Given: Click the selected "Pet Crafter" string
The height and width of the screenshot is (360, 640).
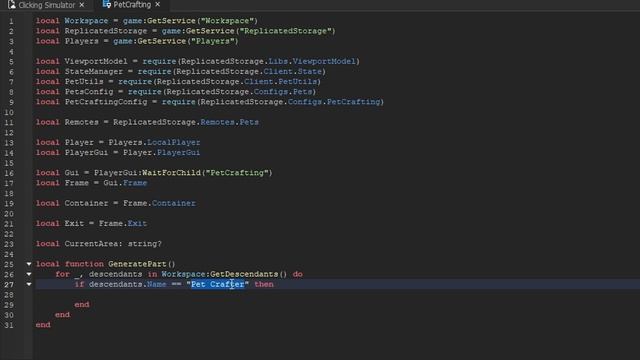Looking at the screenshot, I should tap(218, 284).
